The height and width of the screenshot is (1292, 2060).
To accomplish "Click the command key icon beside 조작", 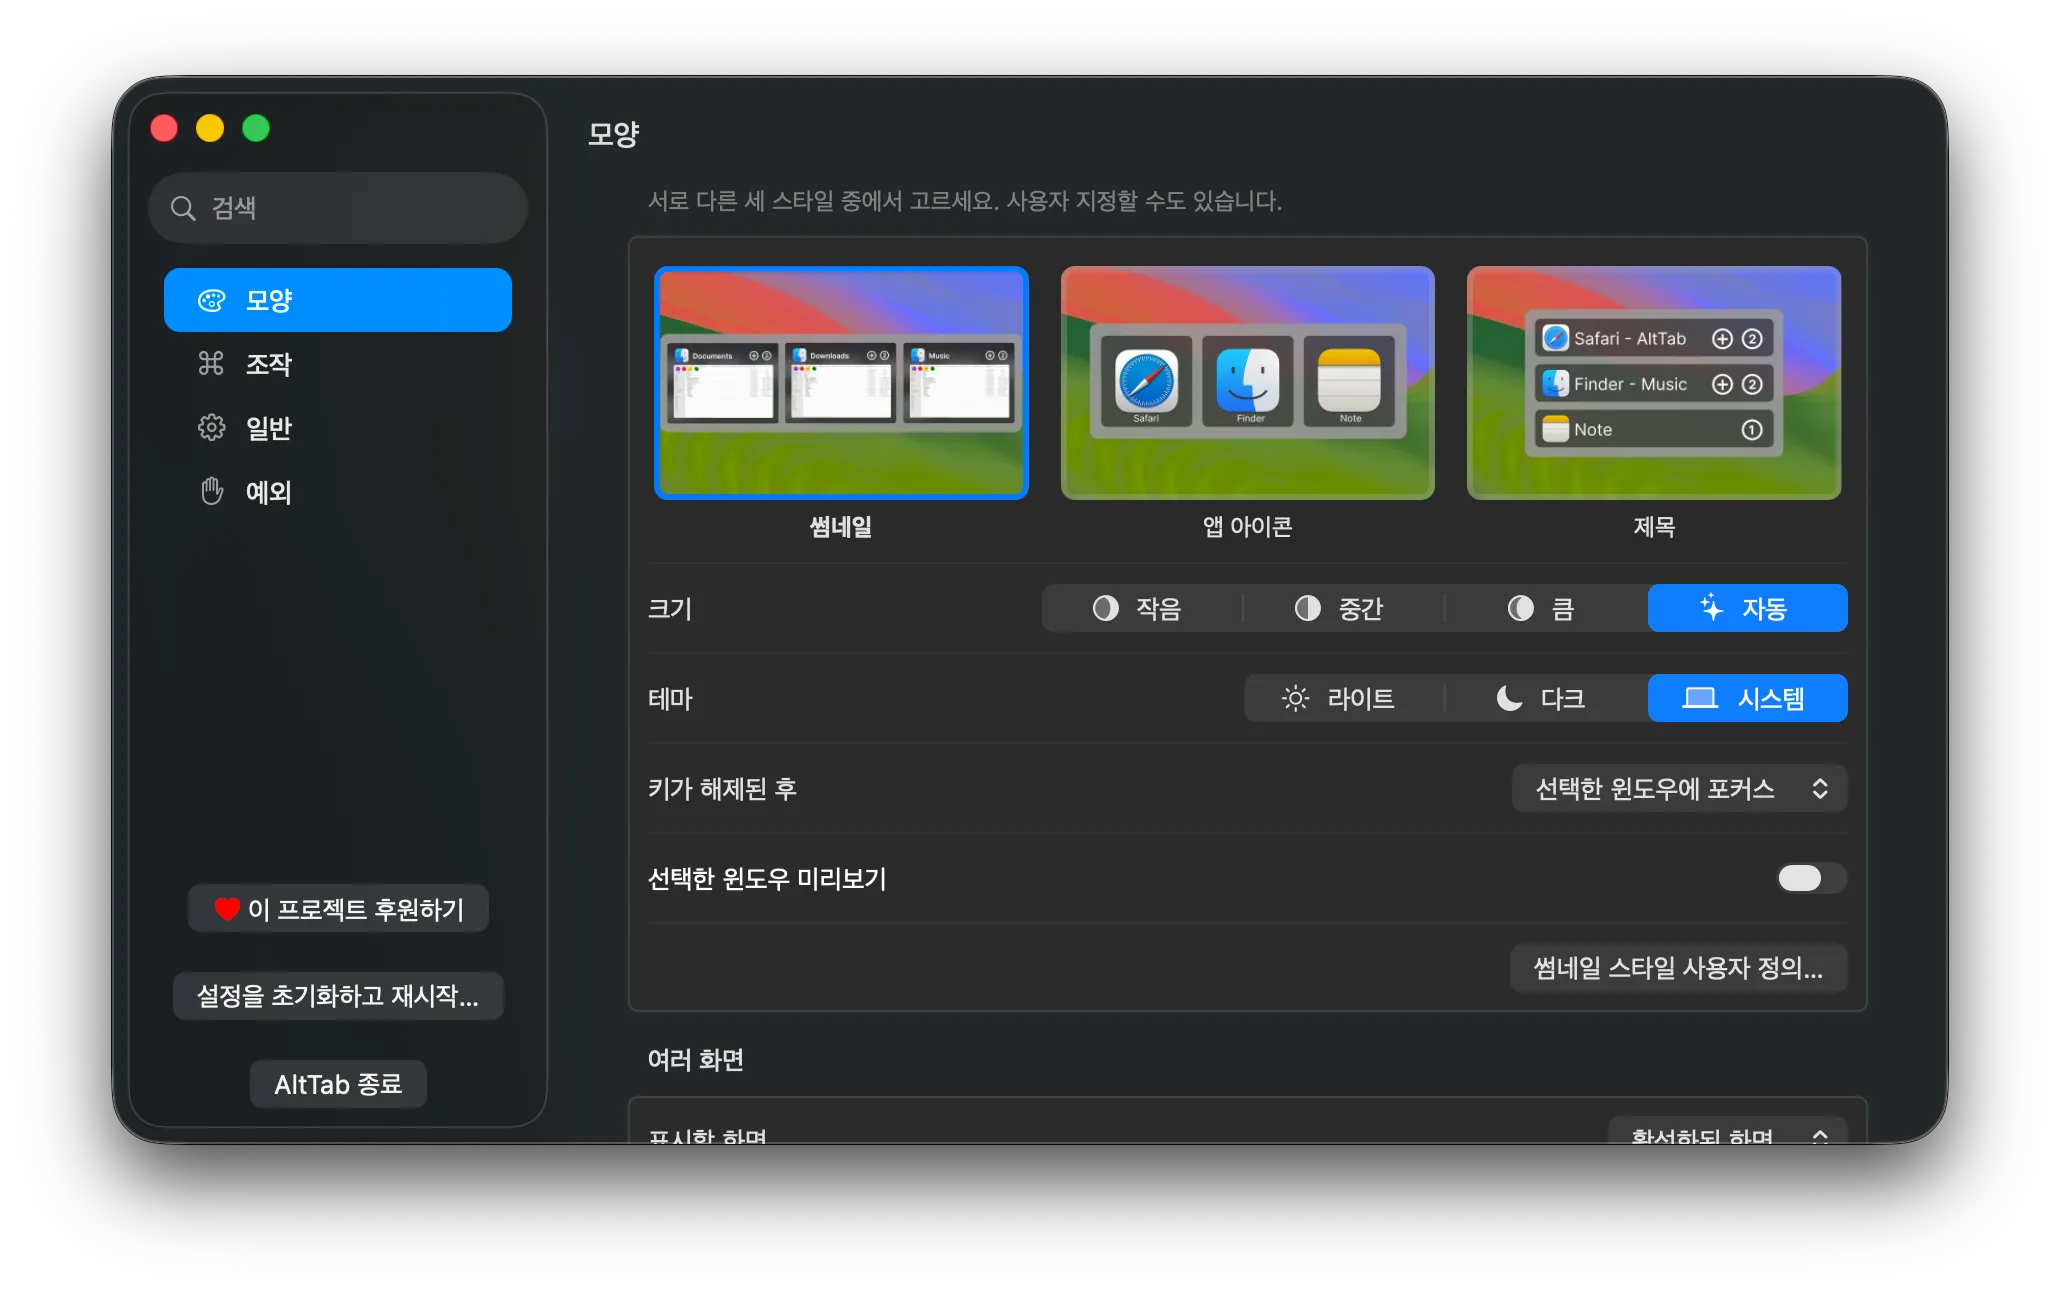I will 211,363.
